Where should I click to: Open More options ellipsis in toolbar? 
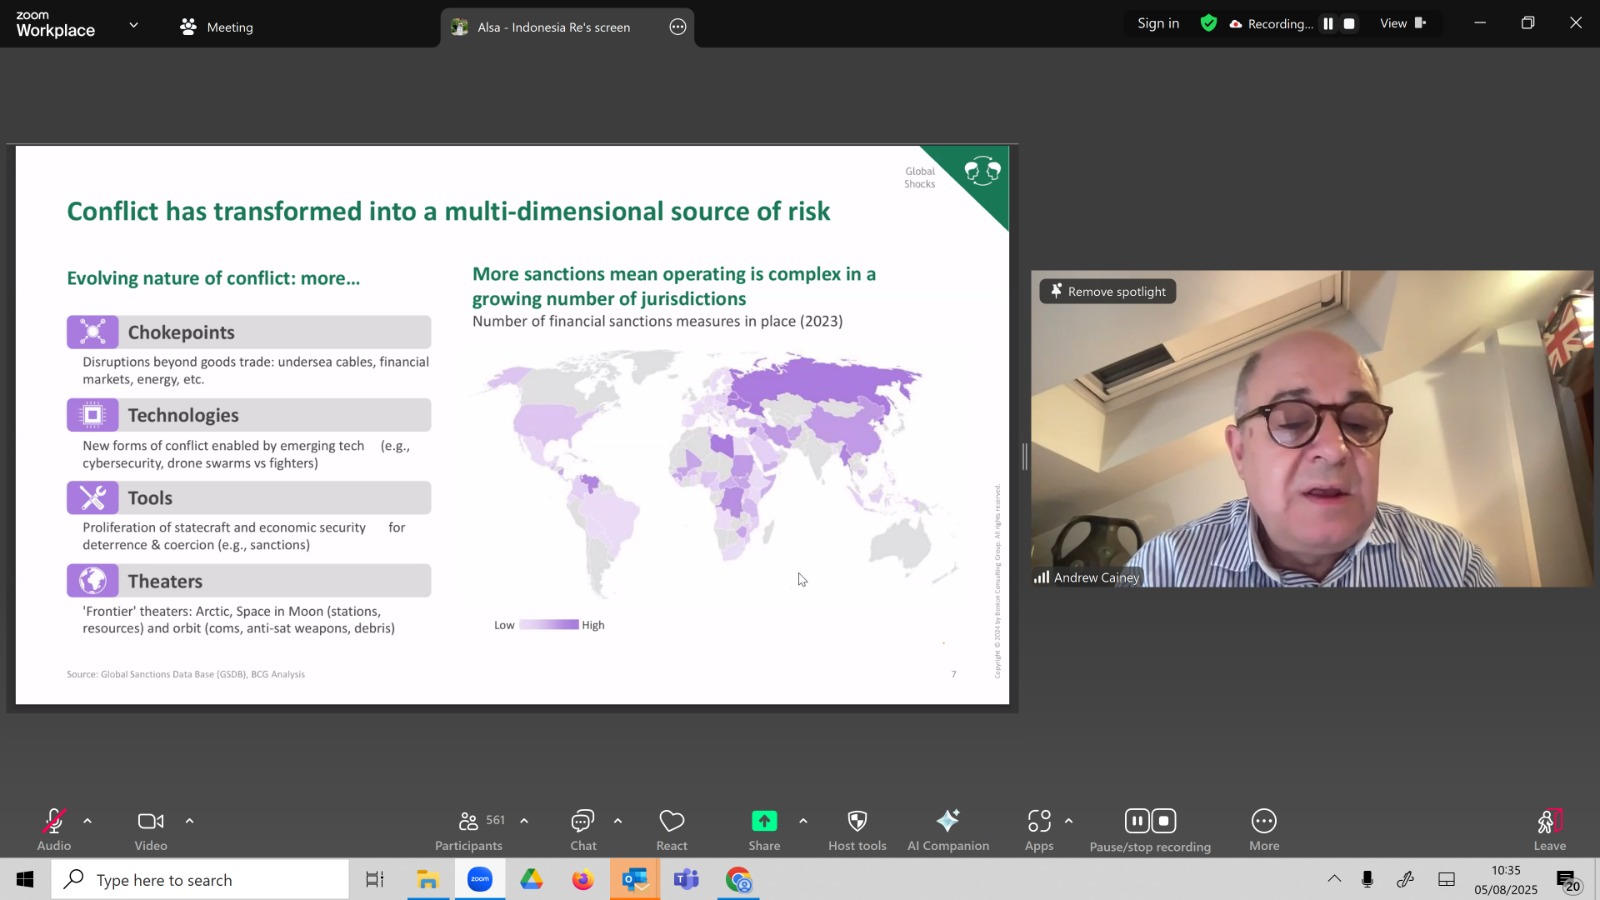pos(1264,830)
